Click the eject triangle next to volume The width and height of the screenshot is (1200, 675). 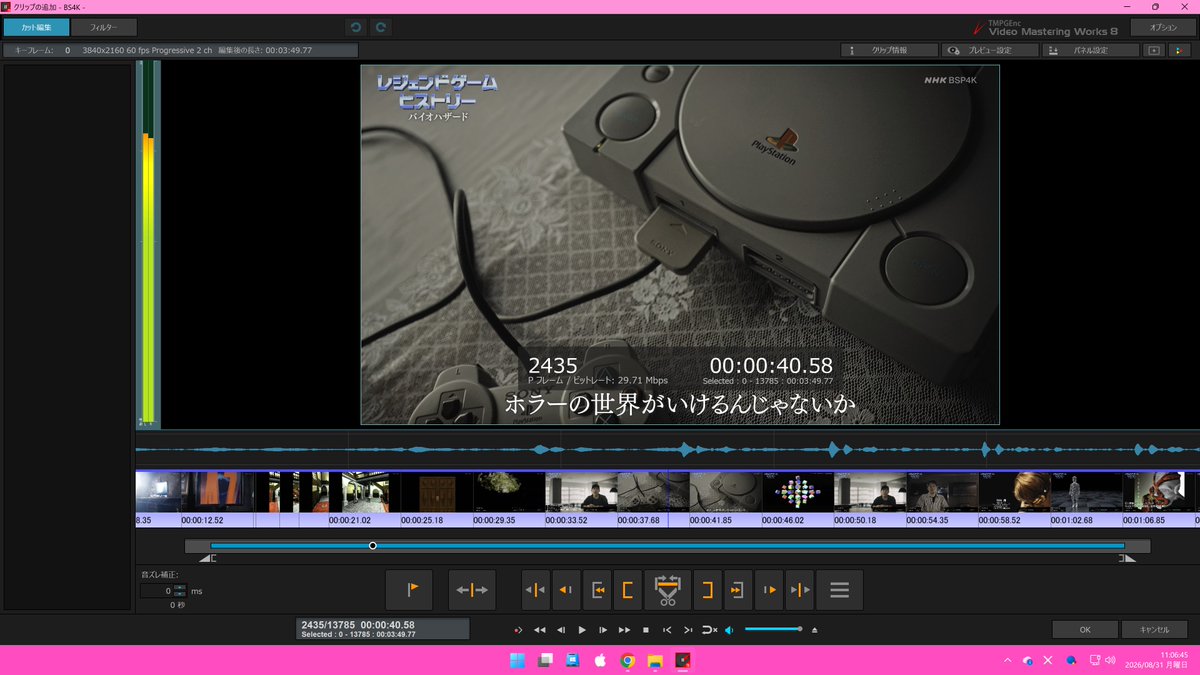pos(814,630)
